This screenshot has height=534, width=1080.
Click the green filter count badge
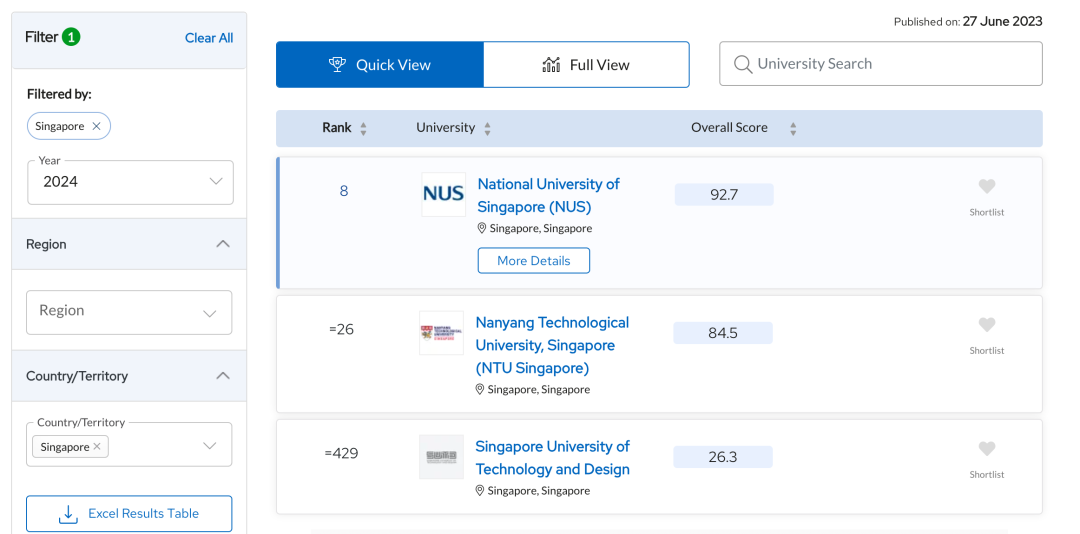pos(71,37)
